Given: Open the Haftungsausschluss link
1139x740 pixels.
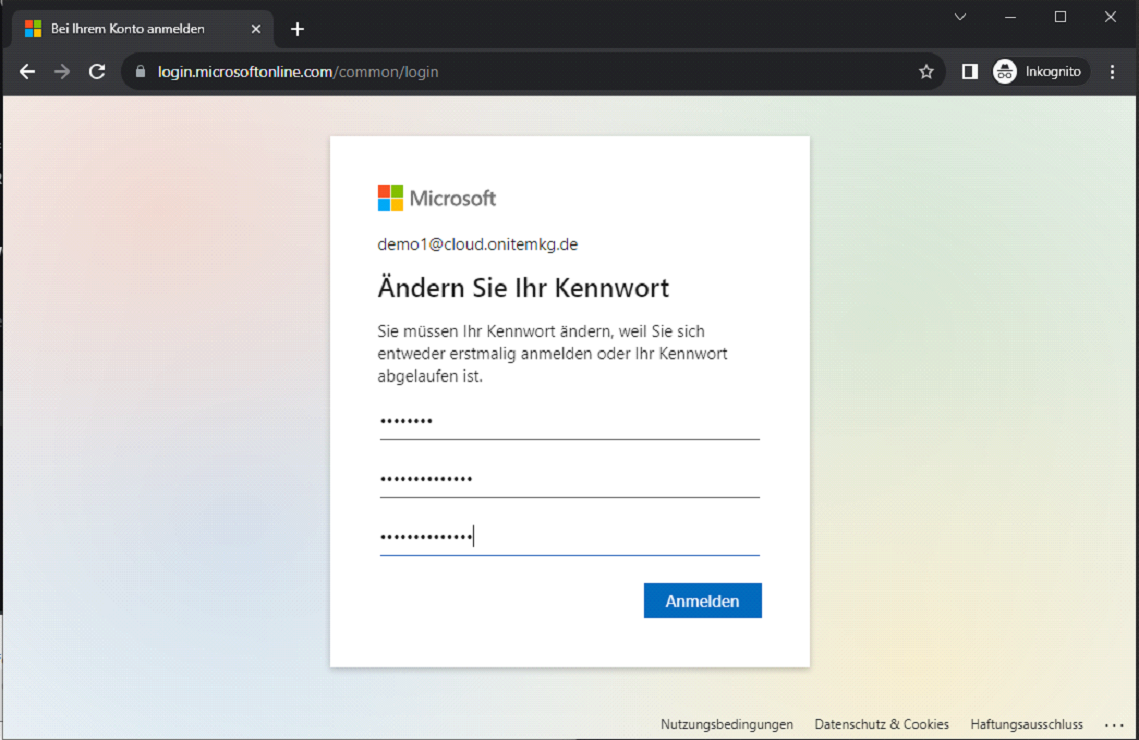Looking at the screenshot, I should pos(1026,724).
